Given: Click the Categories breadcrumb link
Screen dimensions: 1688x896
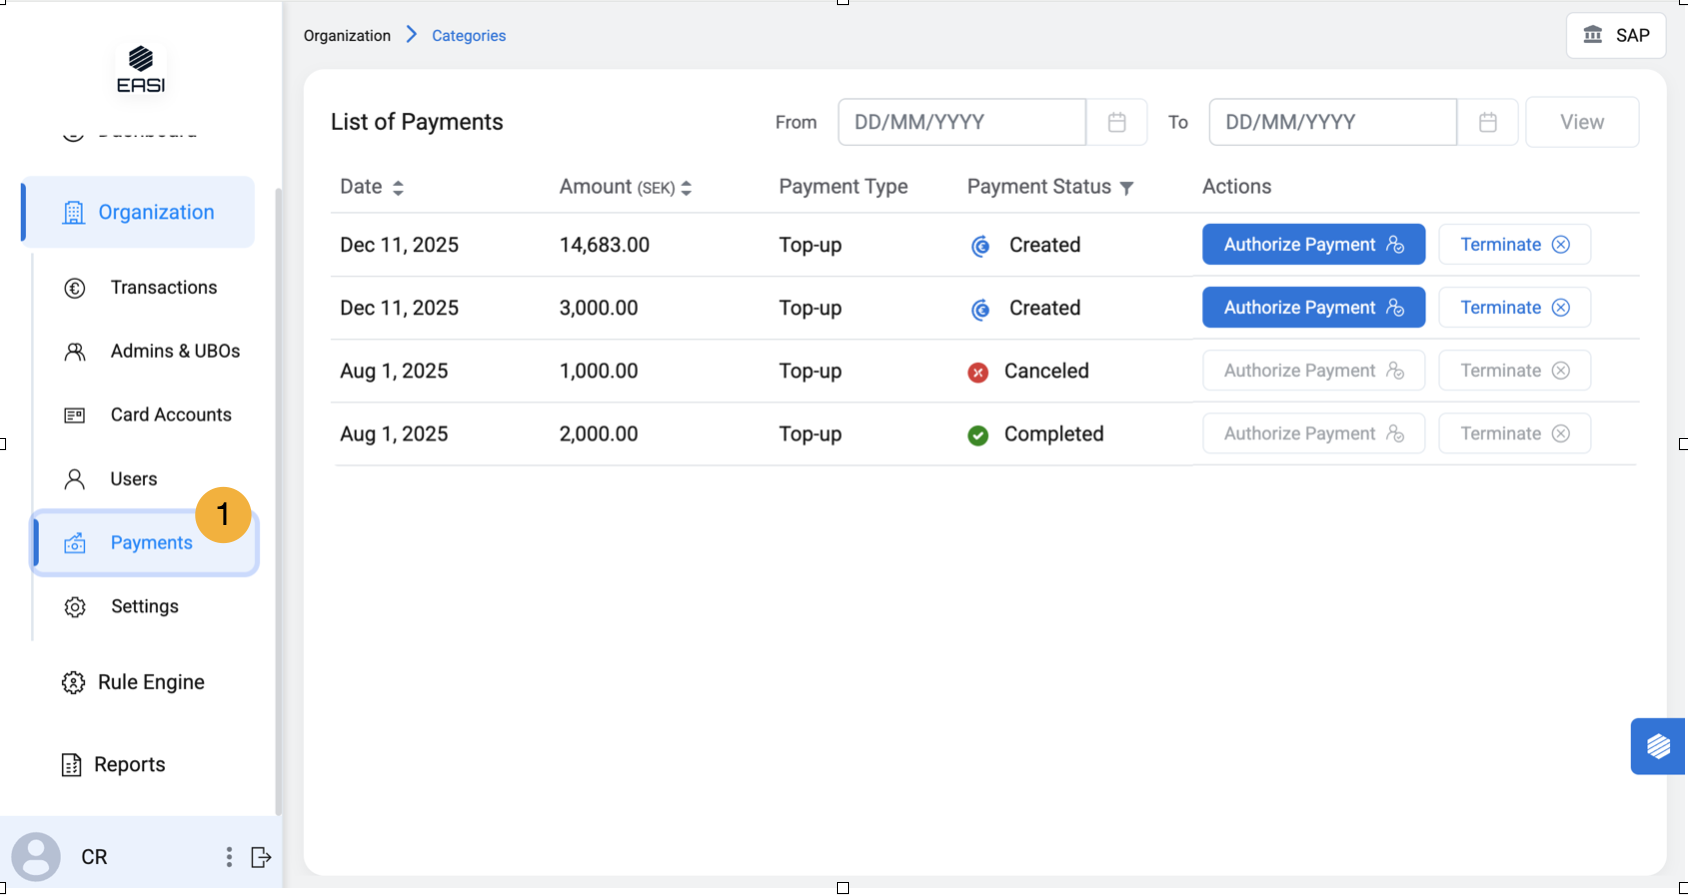Looking at the screenshot, I should point(468,36).
